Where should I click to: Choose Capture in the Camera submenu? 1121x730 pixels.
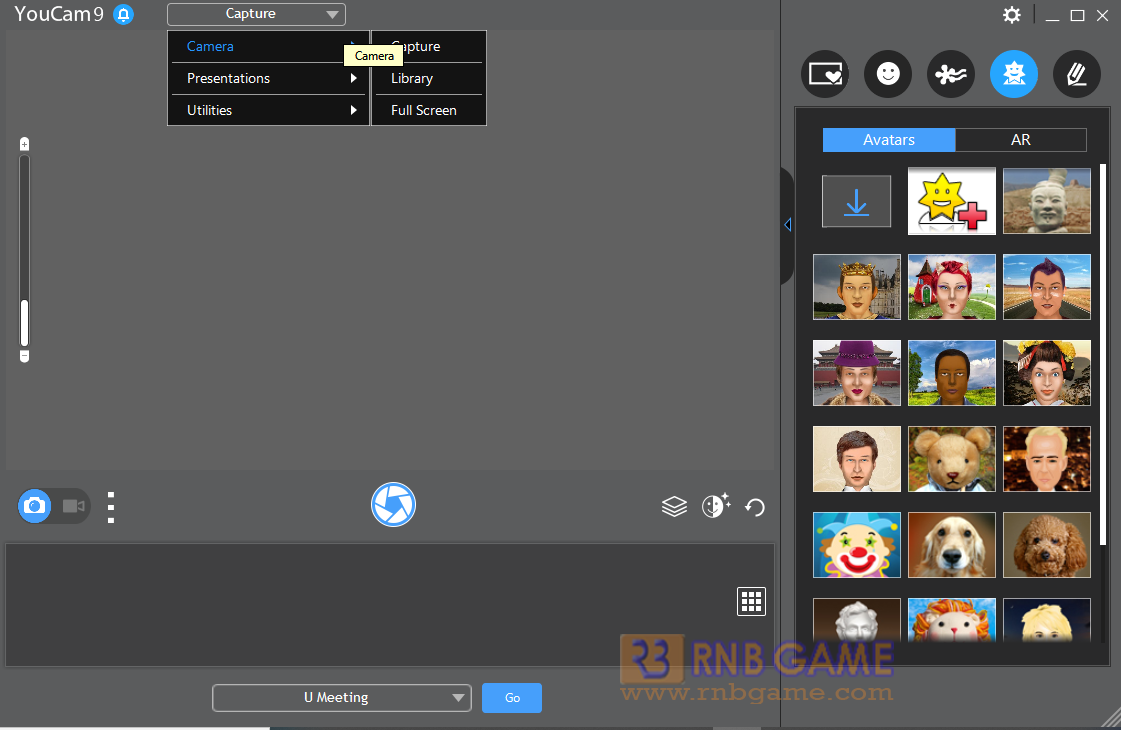pos(429,46)
